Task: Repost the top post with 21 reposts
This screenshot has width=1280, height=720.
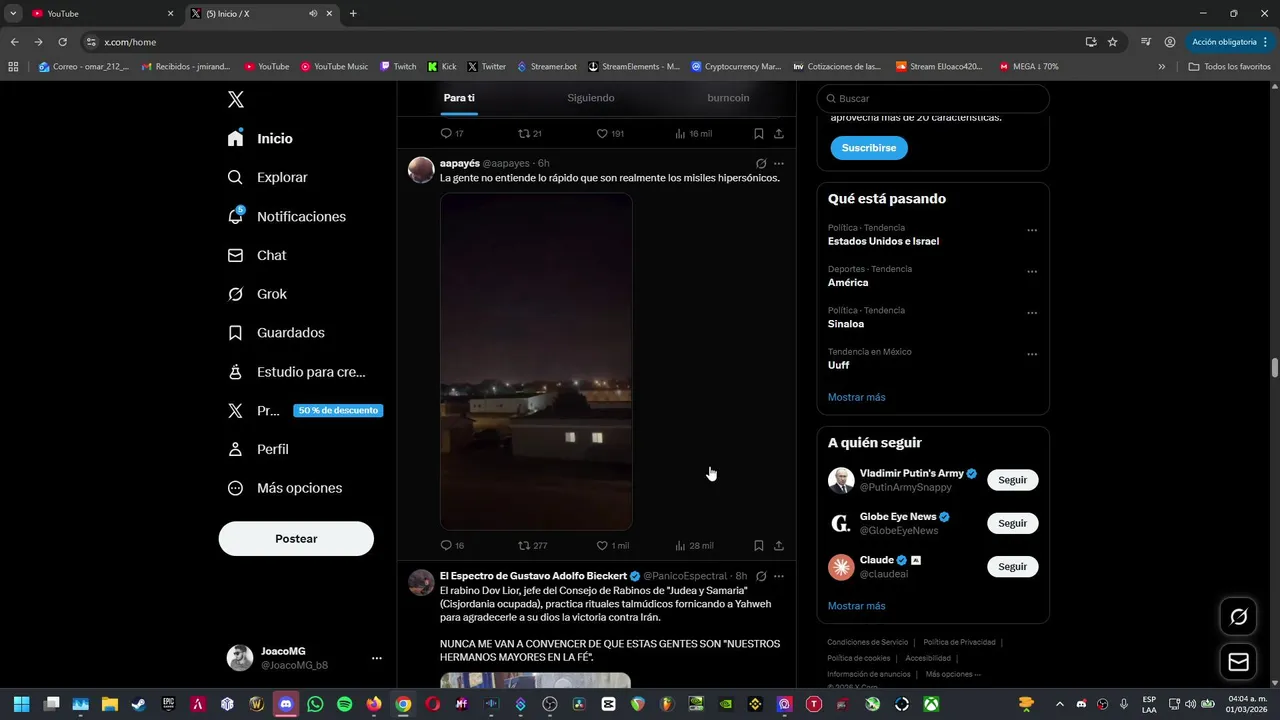Action: coord(530,133)
